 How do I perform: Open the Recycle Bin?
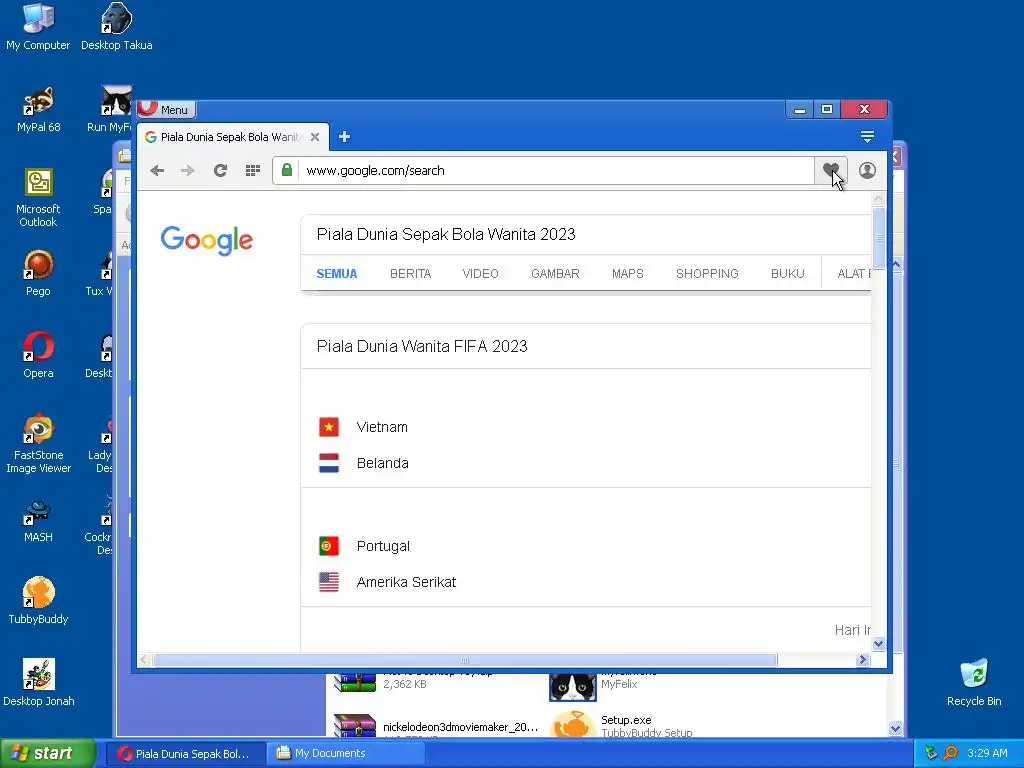click(974, 684)
